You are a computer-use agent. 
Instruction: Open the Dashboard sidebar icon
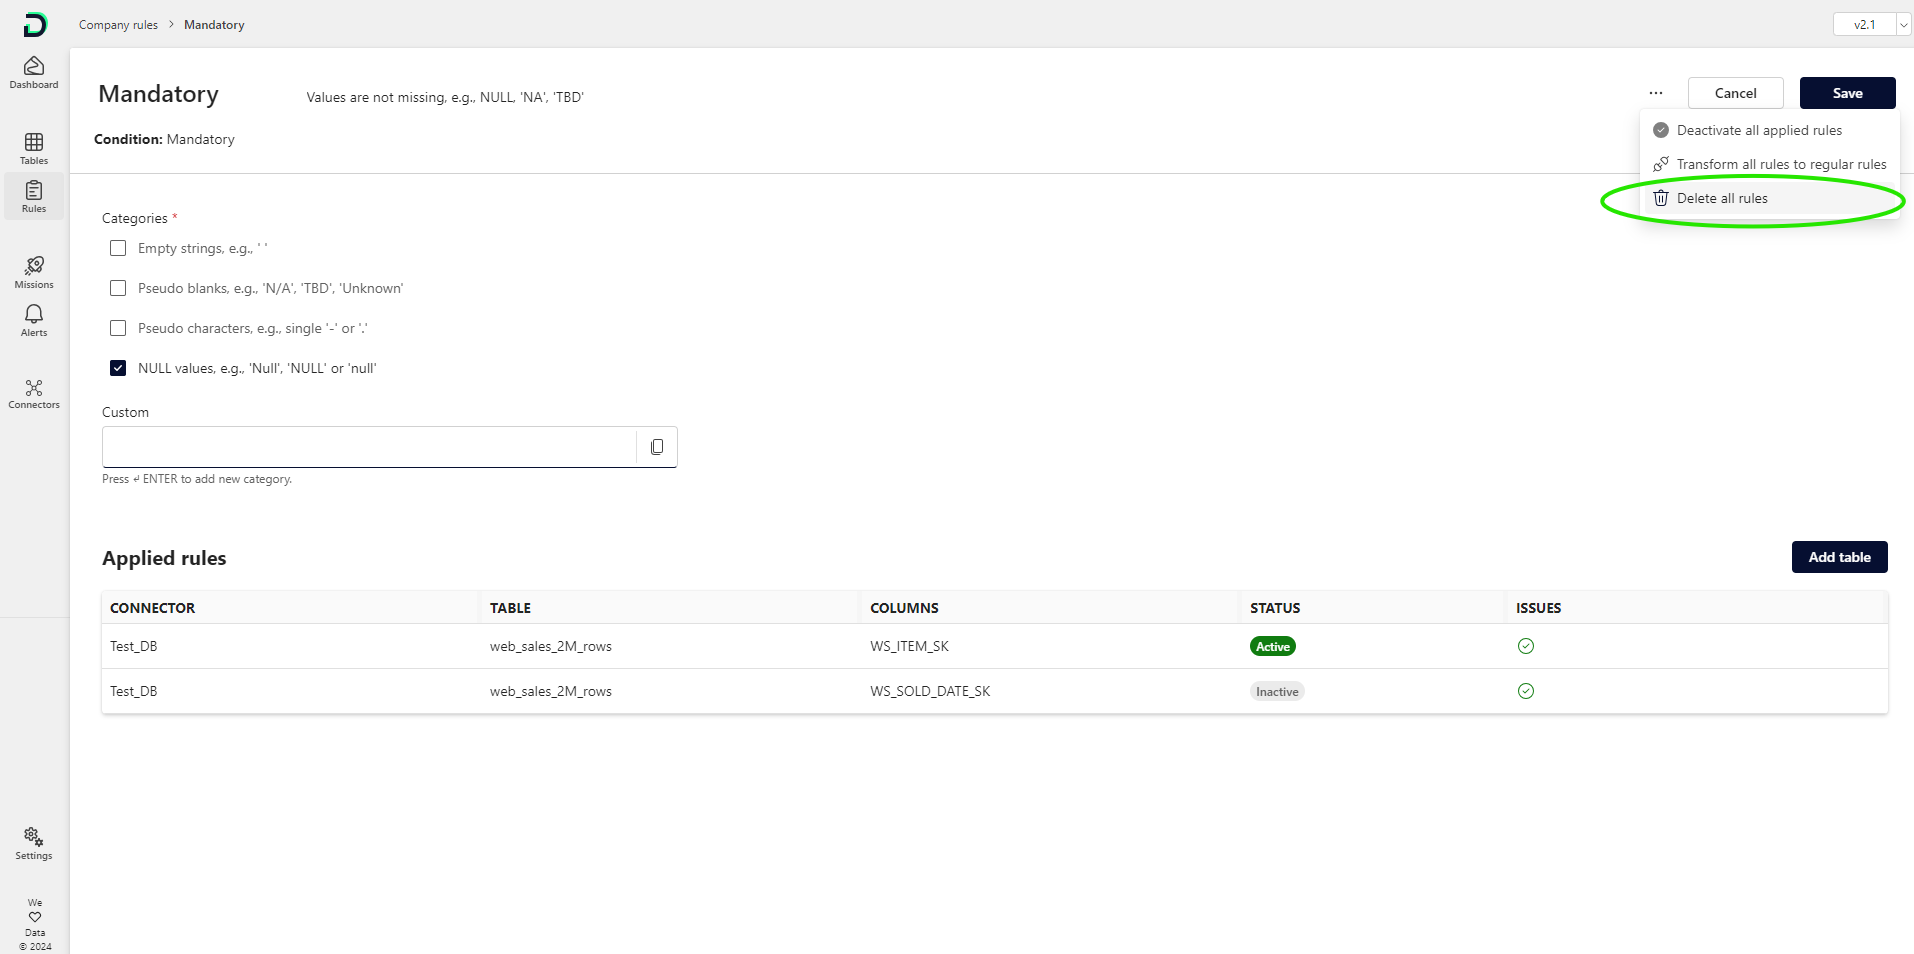34,72
